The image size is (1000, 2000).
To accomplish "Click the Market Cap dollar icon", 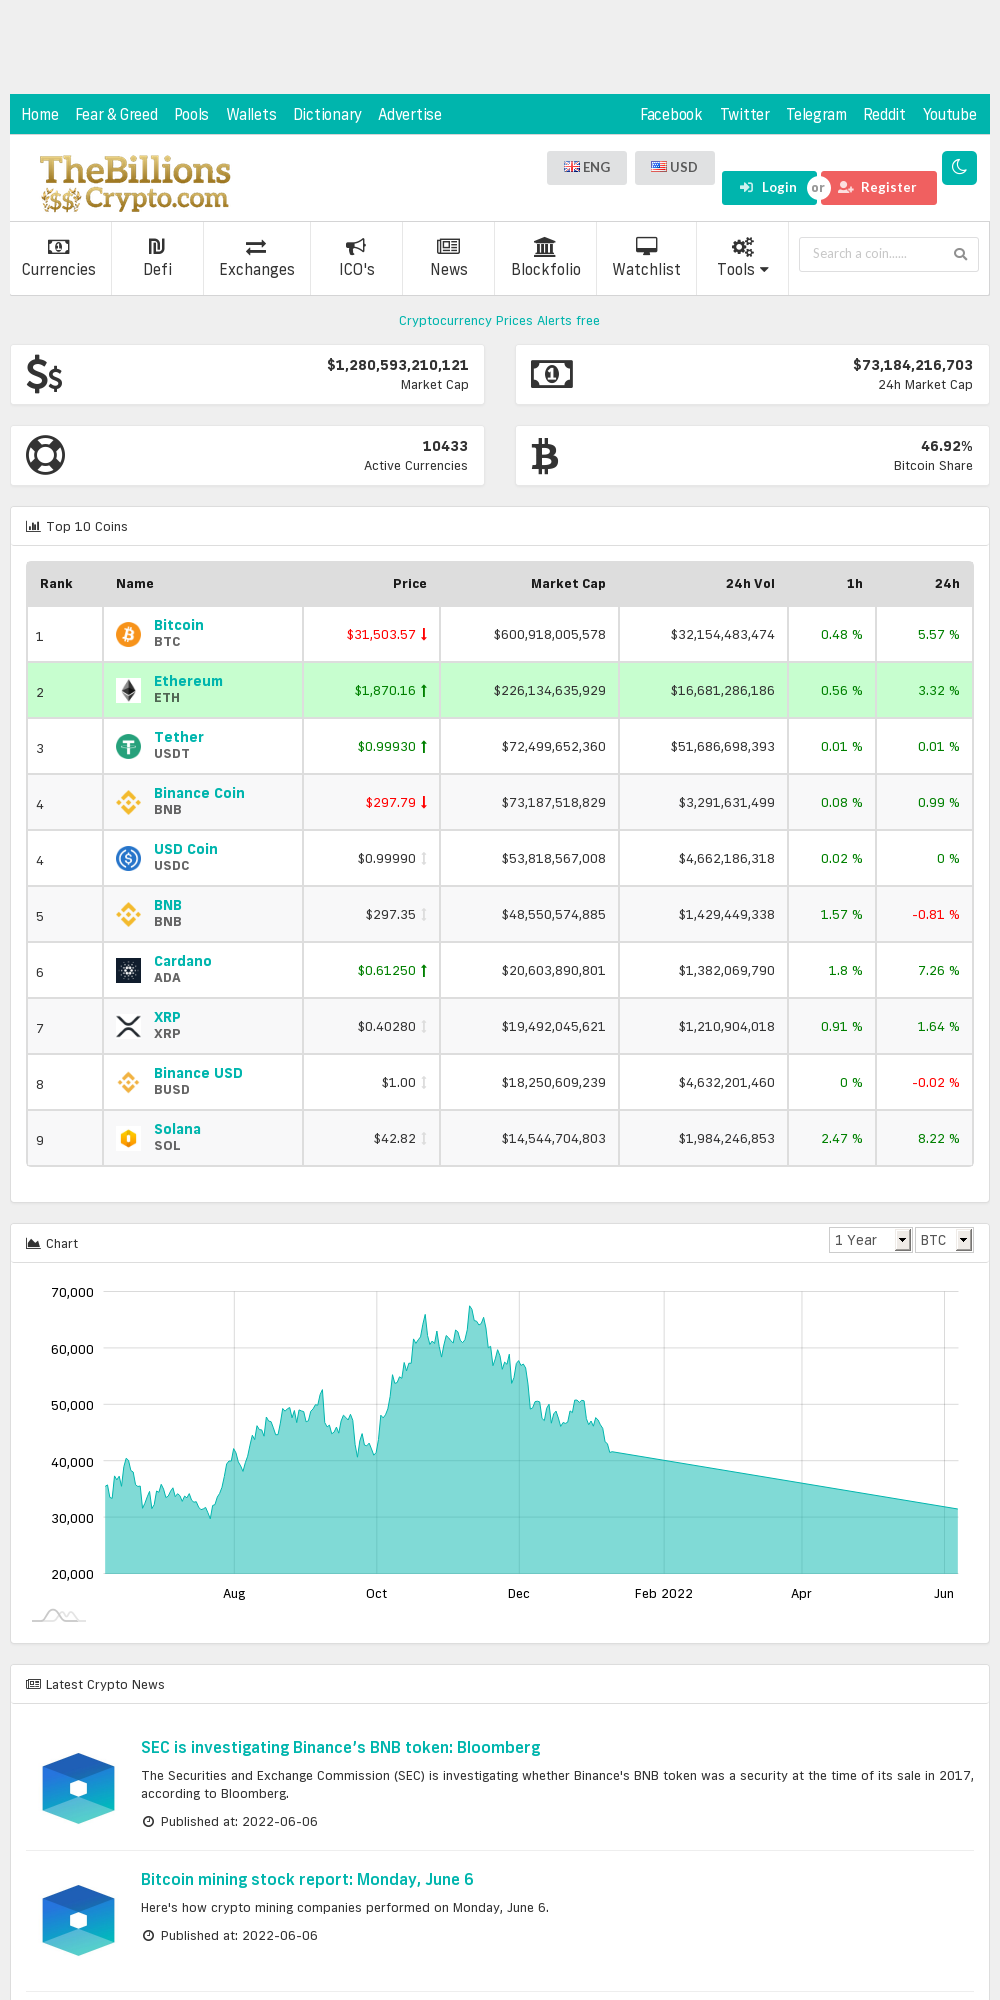I will pos(44,375).
